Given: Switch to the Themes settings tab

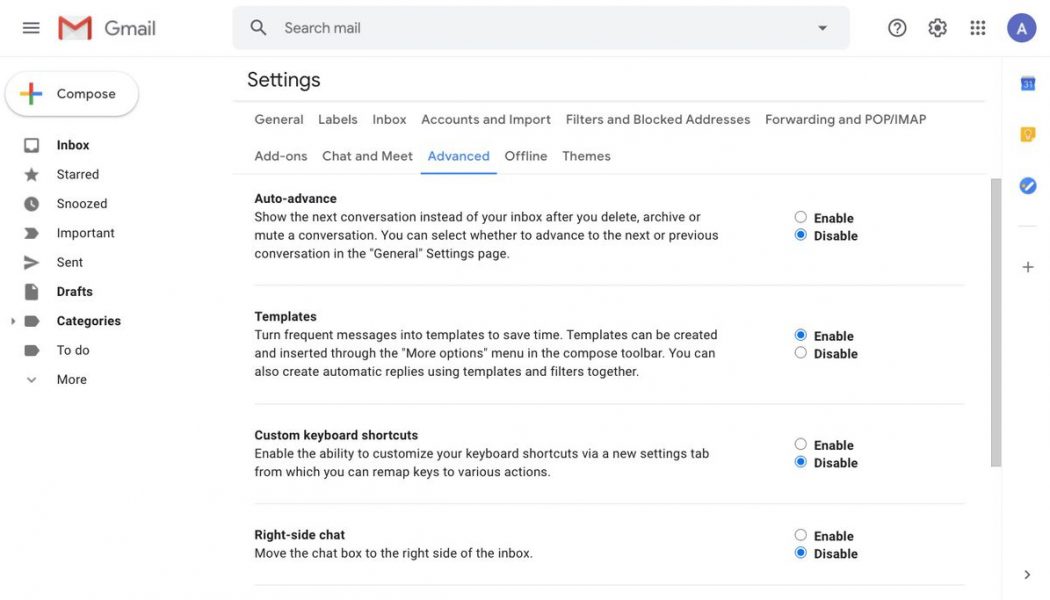Looking at the screenshot, I should click(585, 153).
